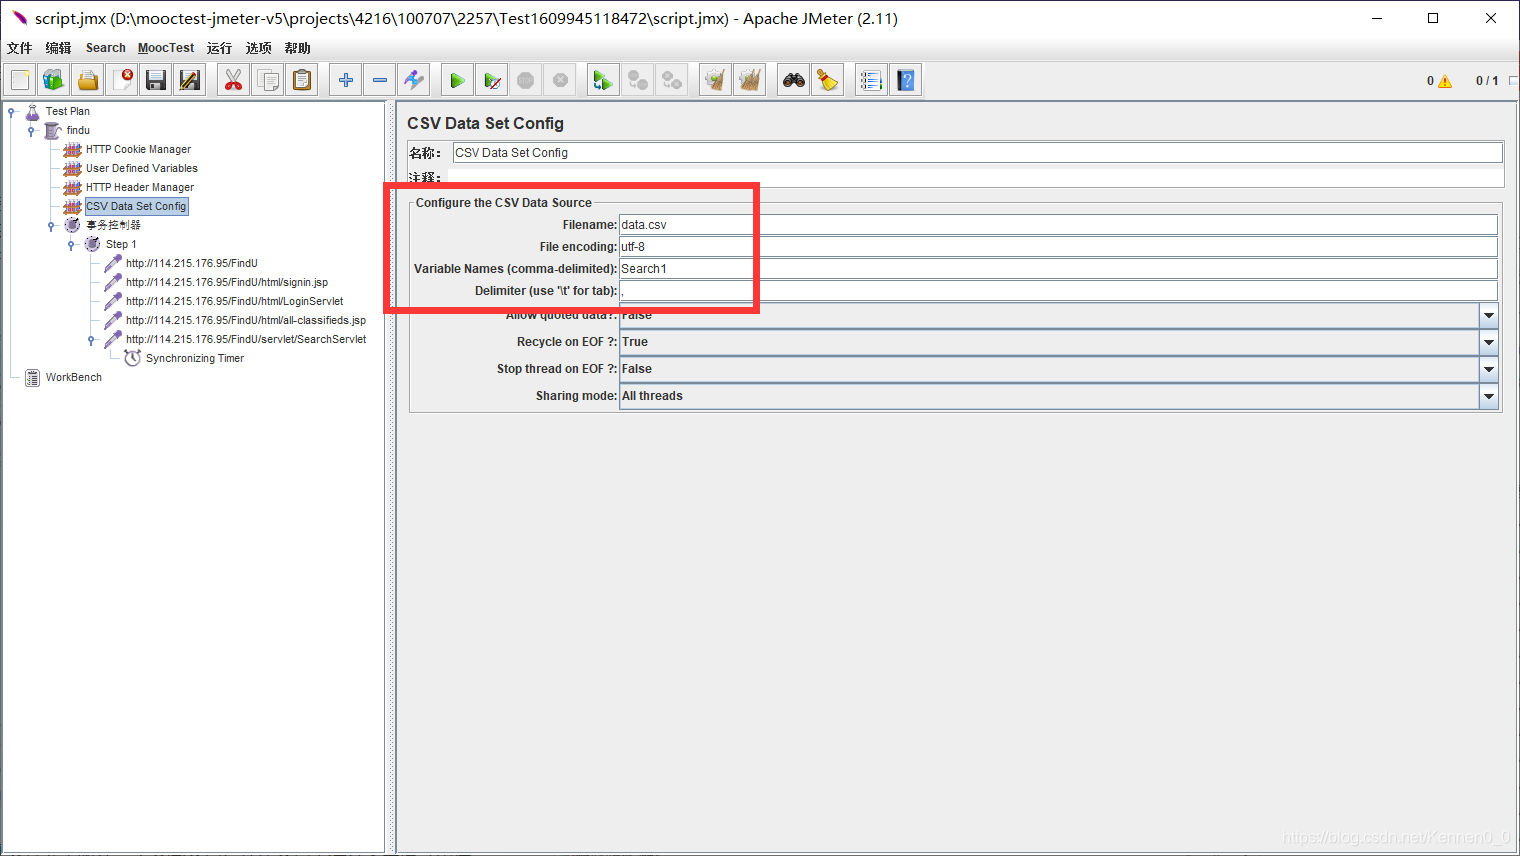Click the Open file folder icon
1520x856 pixels.
[88, 80]
